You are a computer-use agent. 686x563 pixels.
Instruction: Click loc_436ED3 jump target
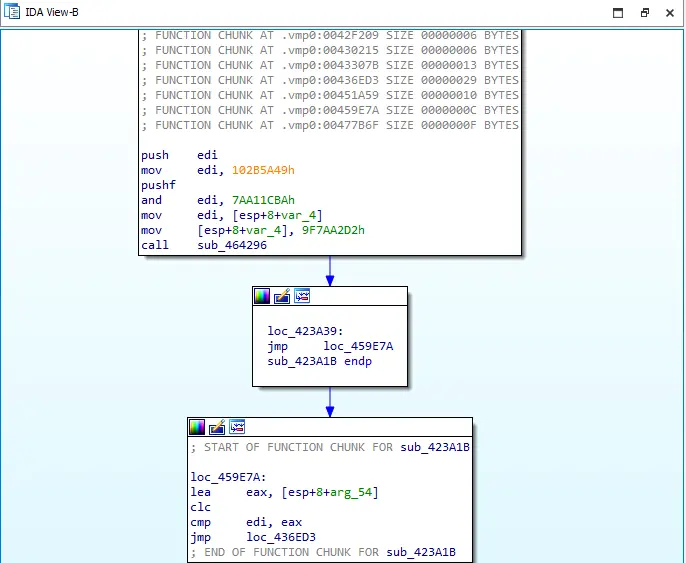tap(281, 537)
